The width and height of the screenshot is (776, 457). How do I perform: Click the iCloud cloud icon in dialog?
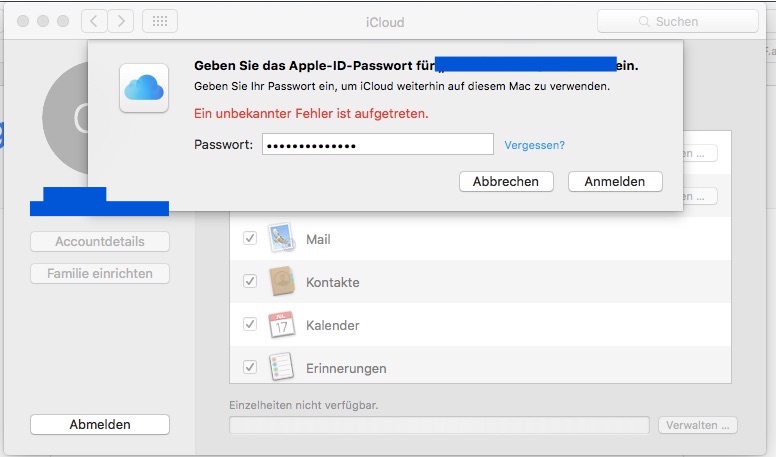[x=144, y=87]
